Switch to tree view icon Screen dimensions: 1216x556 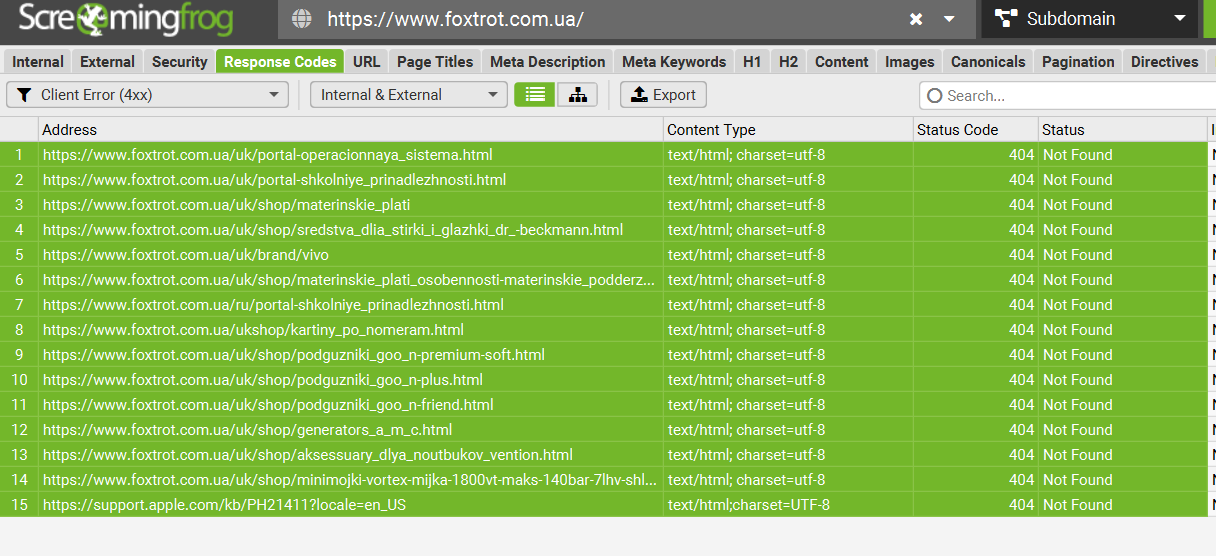click(577, 95)
